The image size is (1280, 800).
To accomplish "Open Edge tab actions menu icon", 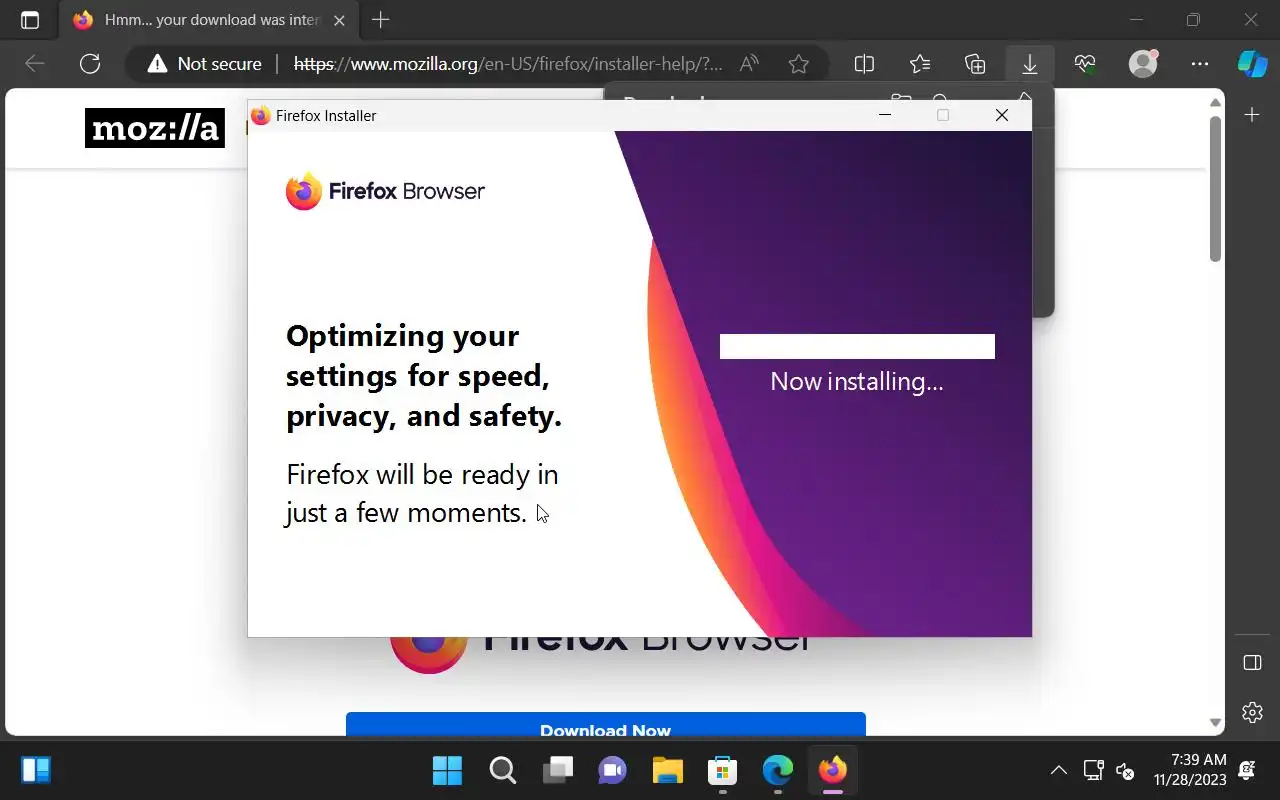I will click(x=30, y=20).
